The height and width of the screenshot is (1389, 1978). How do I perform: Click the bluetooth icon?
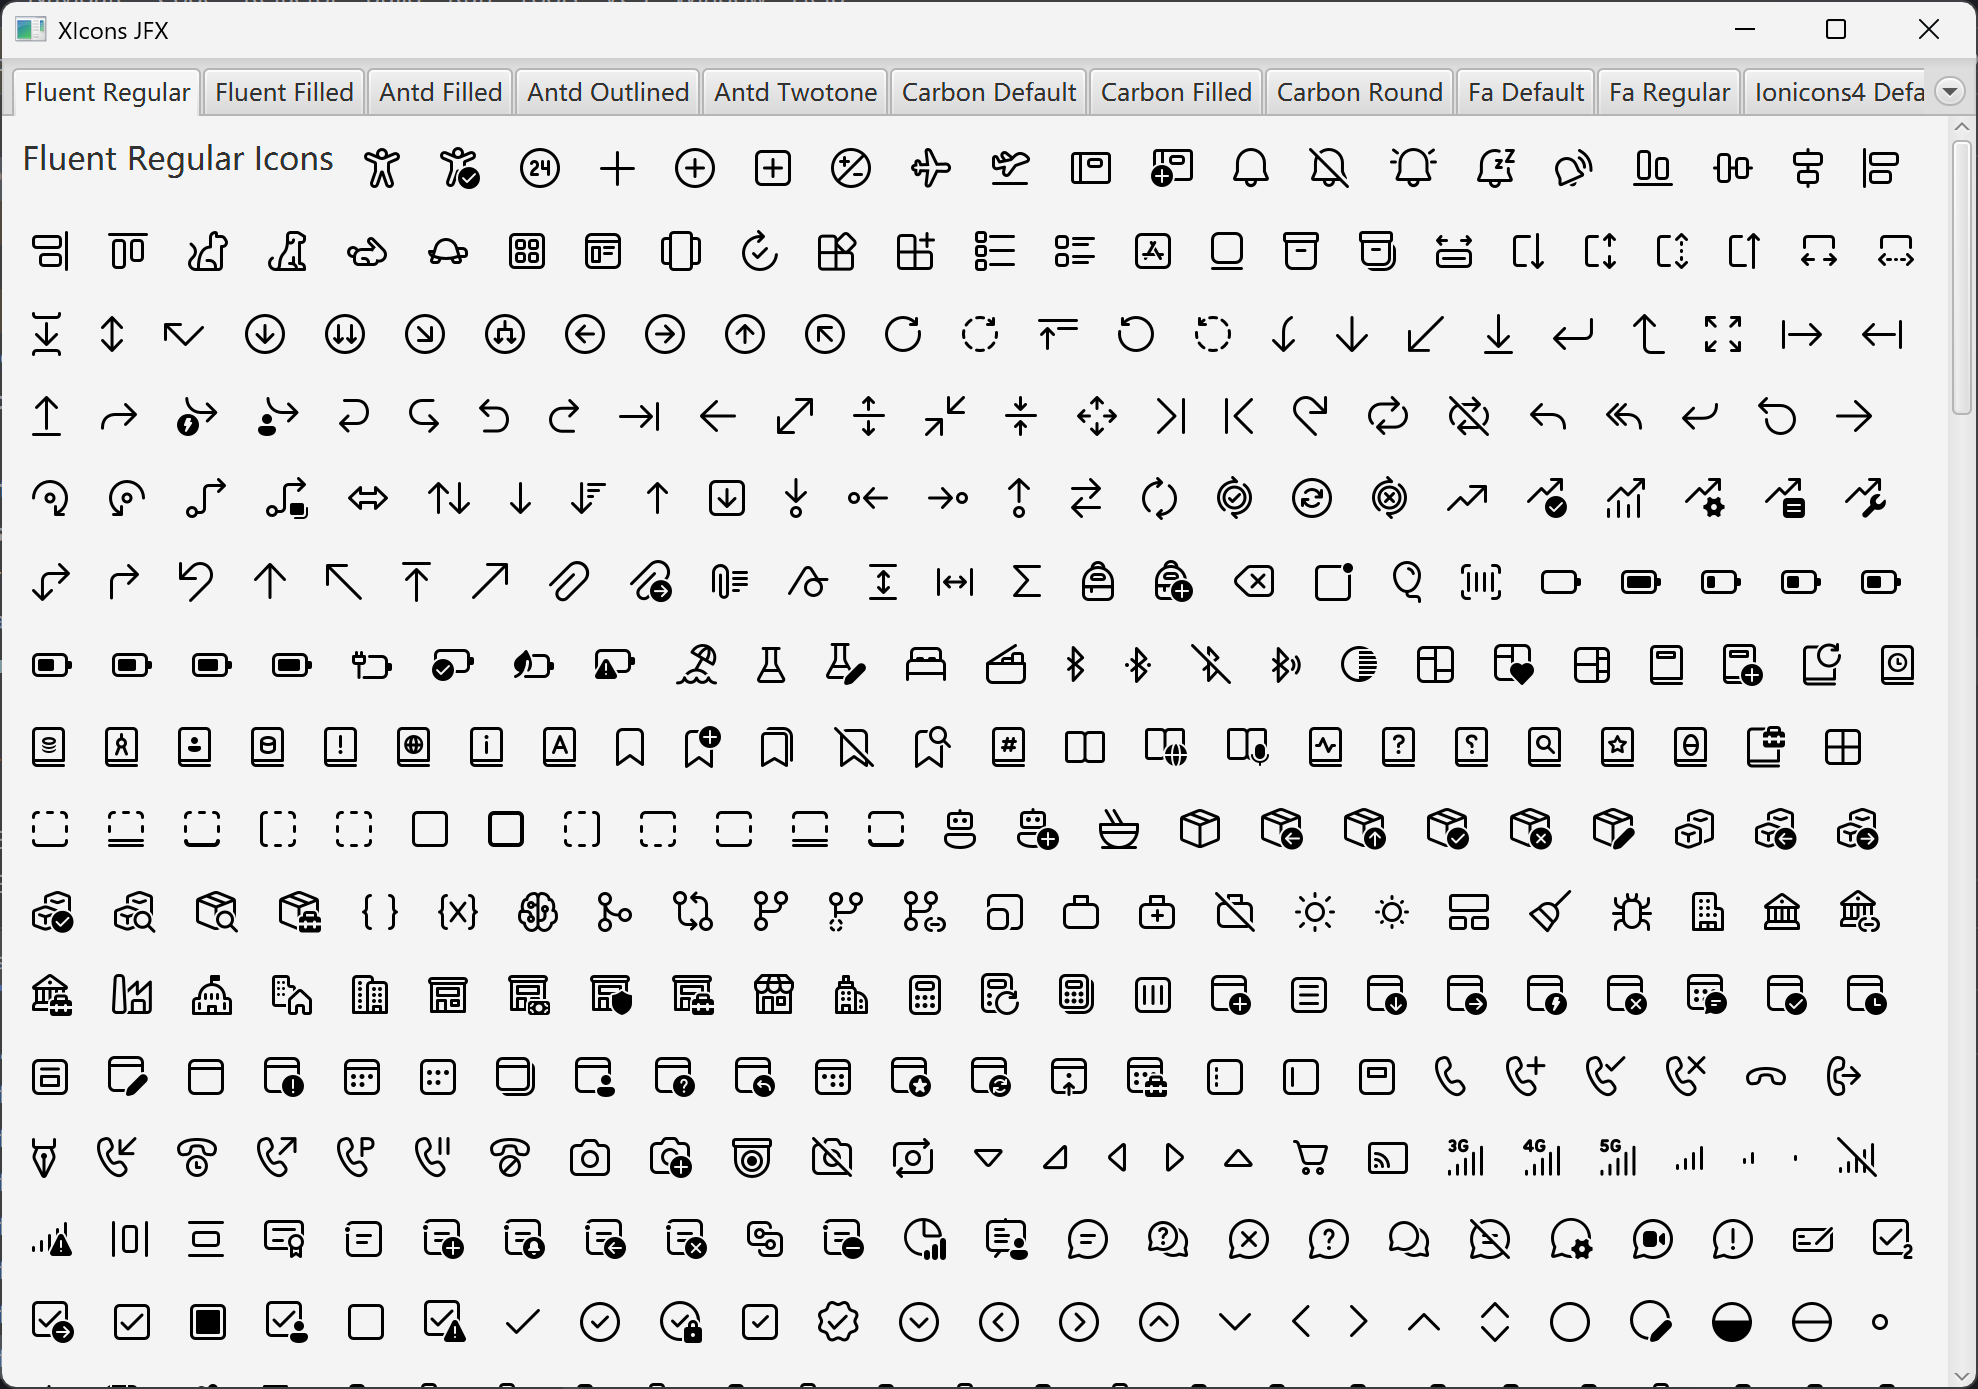(x=1075, y=664)
